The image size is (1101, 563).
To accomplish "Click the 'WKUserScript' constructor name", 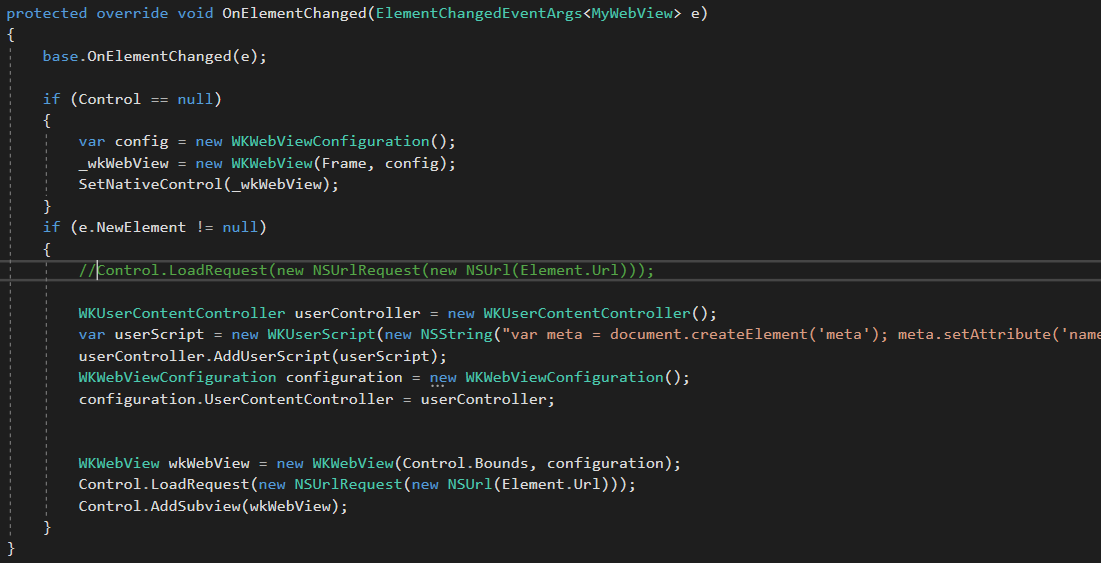I will click(x=322, y=334).
